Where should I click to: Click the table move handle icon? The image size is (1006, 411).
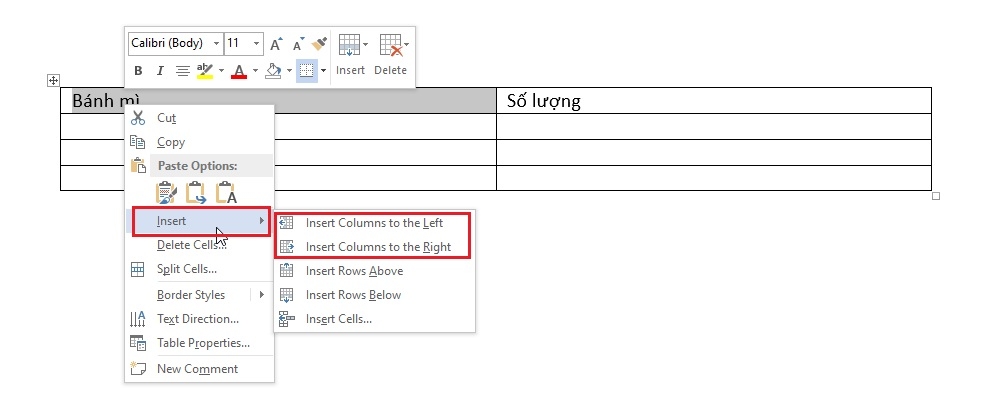[53, 80]
